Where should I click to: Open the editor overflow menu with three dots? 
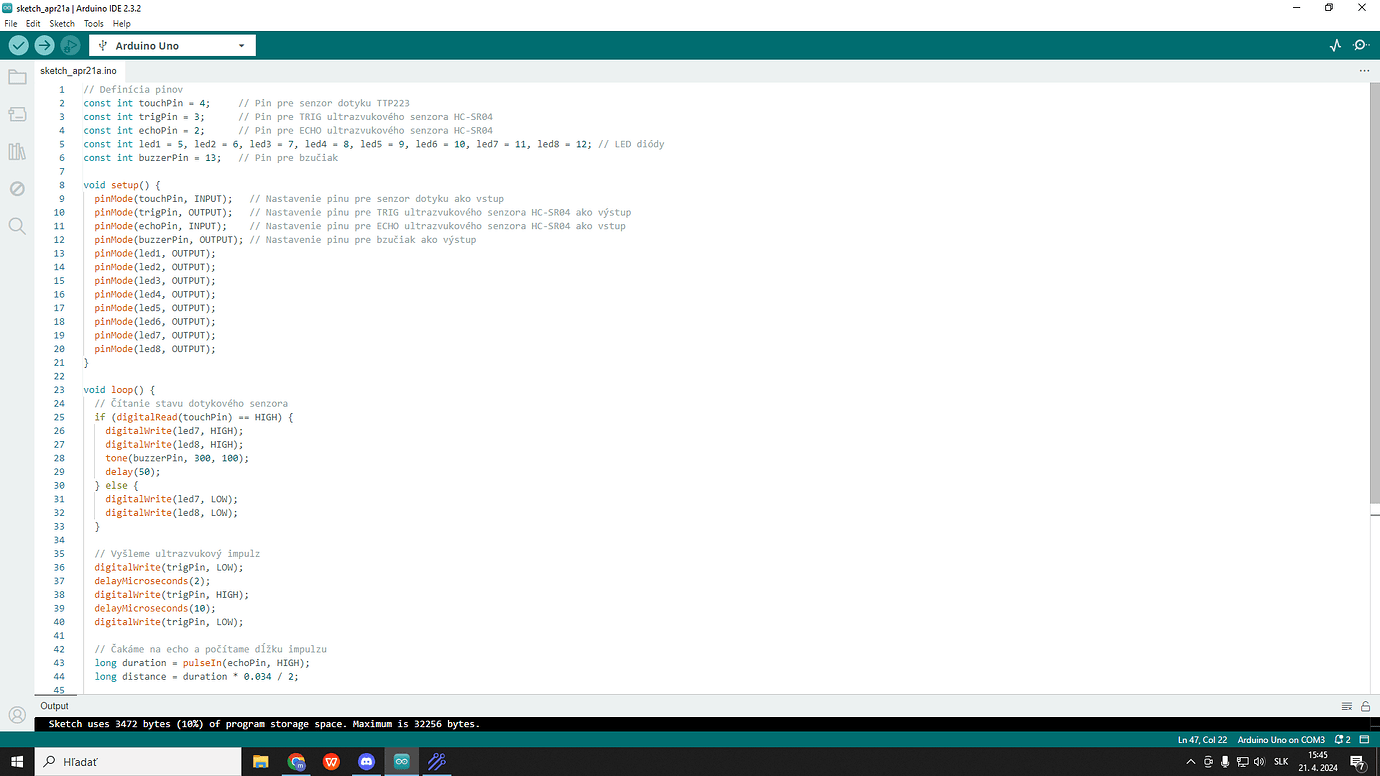pos(1364,70)
